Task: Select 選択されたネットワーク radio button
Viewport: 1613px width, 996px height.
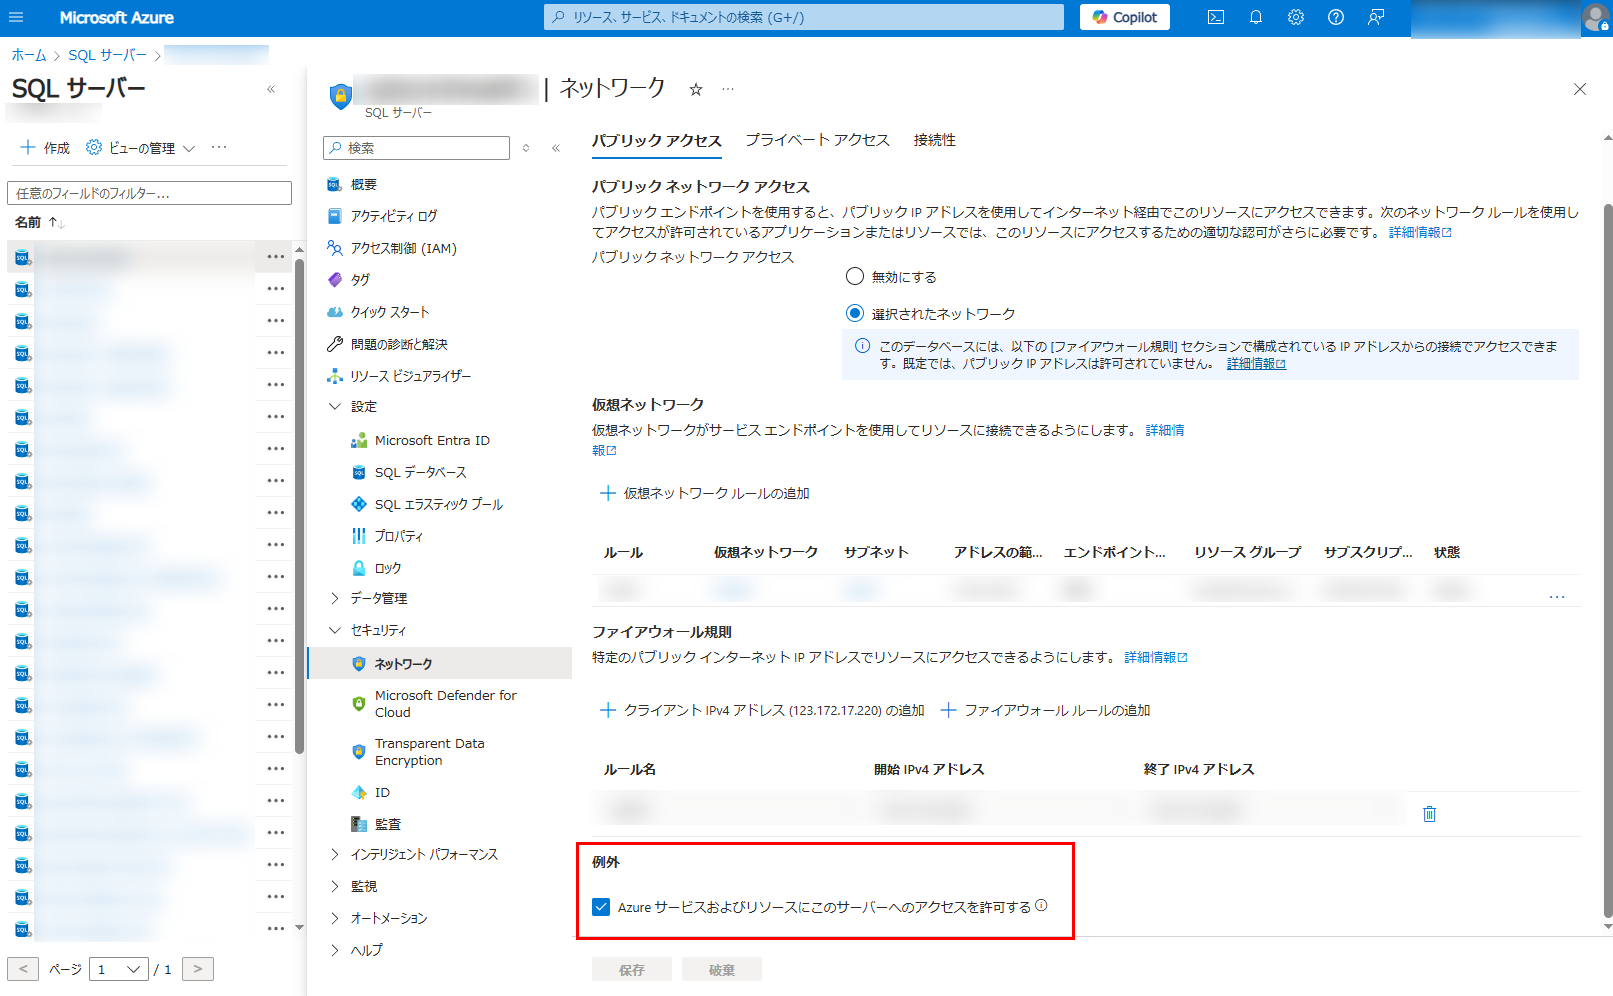Action: (x=855, y=314)
